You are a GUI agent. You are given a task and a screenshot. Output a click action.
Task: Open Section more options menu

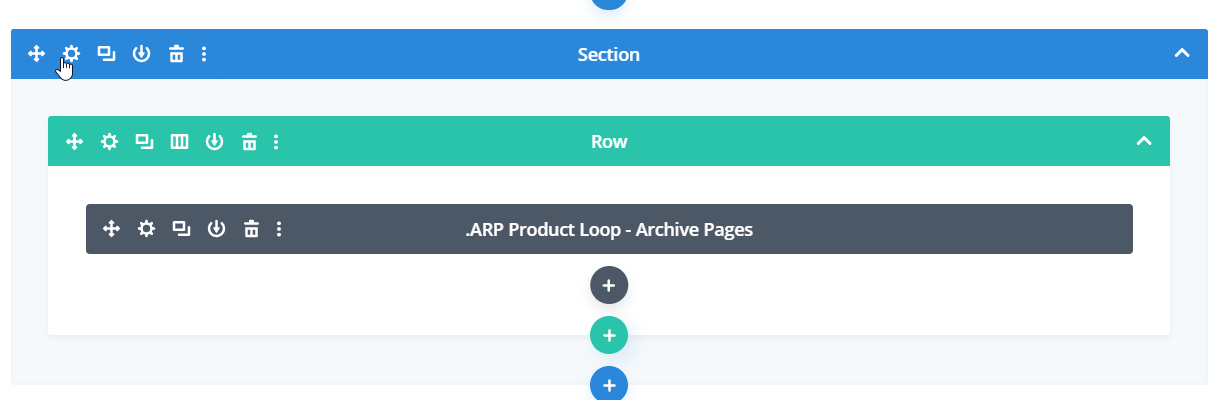click(x=204, y=54)
